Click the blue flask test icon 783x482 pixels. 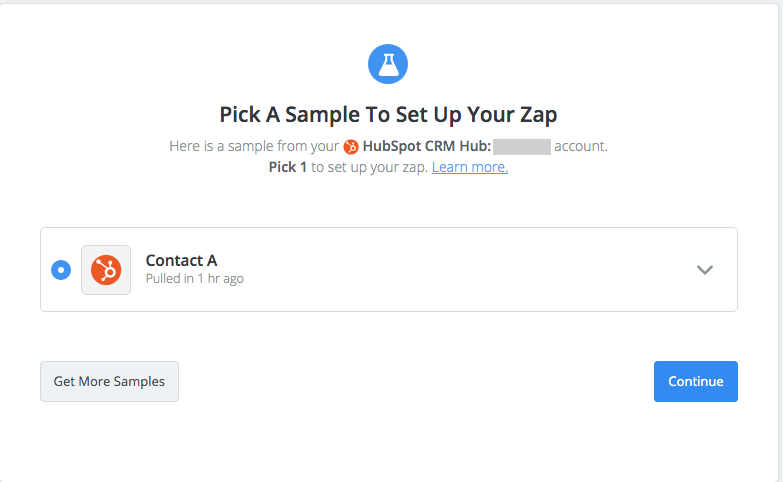click(x=388, y=64)
